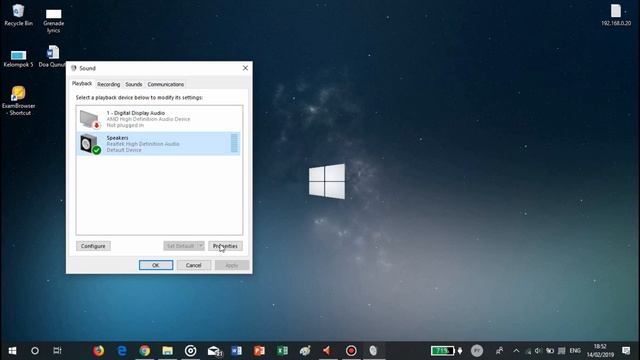Screen dimensions: 640x360
Task: Launch Firefox from the taskbar
Action: click(98, 351)
